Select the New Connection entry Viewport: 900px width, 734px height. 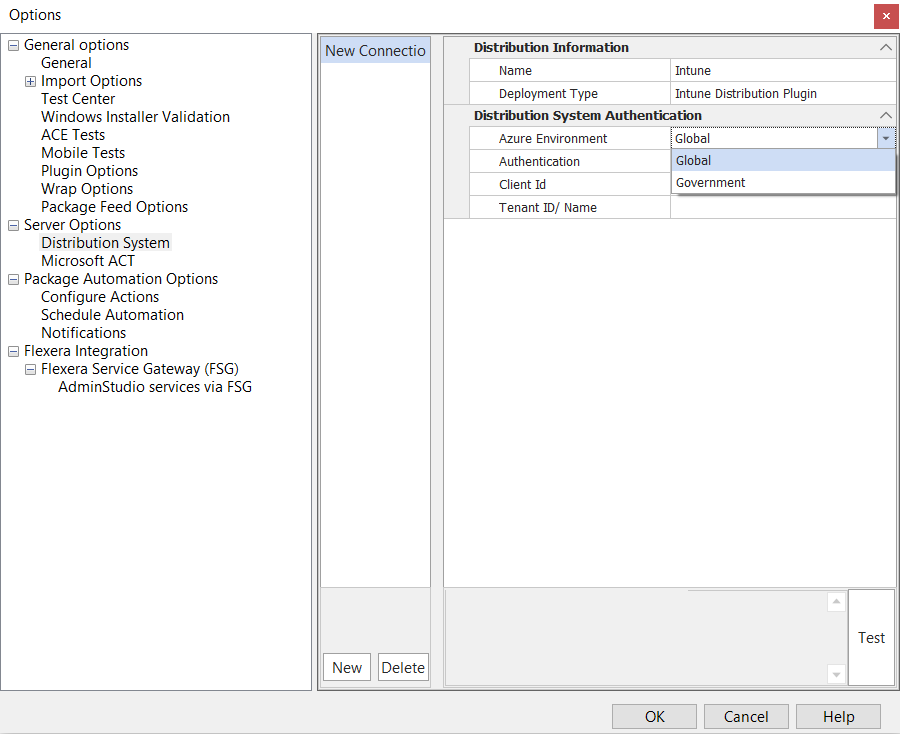(375, 50)
